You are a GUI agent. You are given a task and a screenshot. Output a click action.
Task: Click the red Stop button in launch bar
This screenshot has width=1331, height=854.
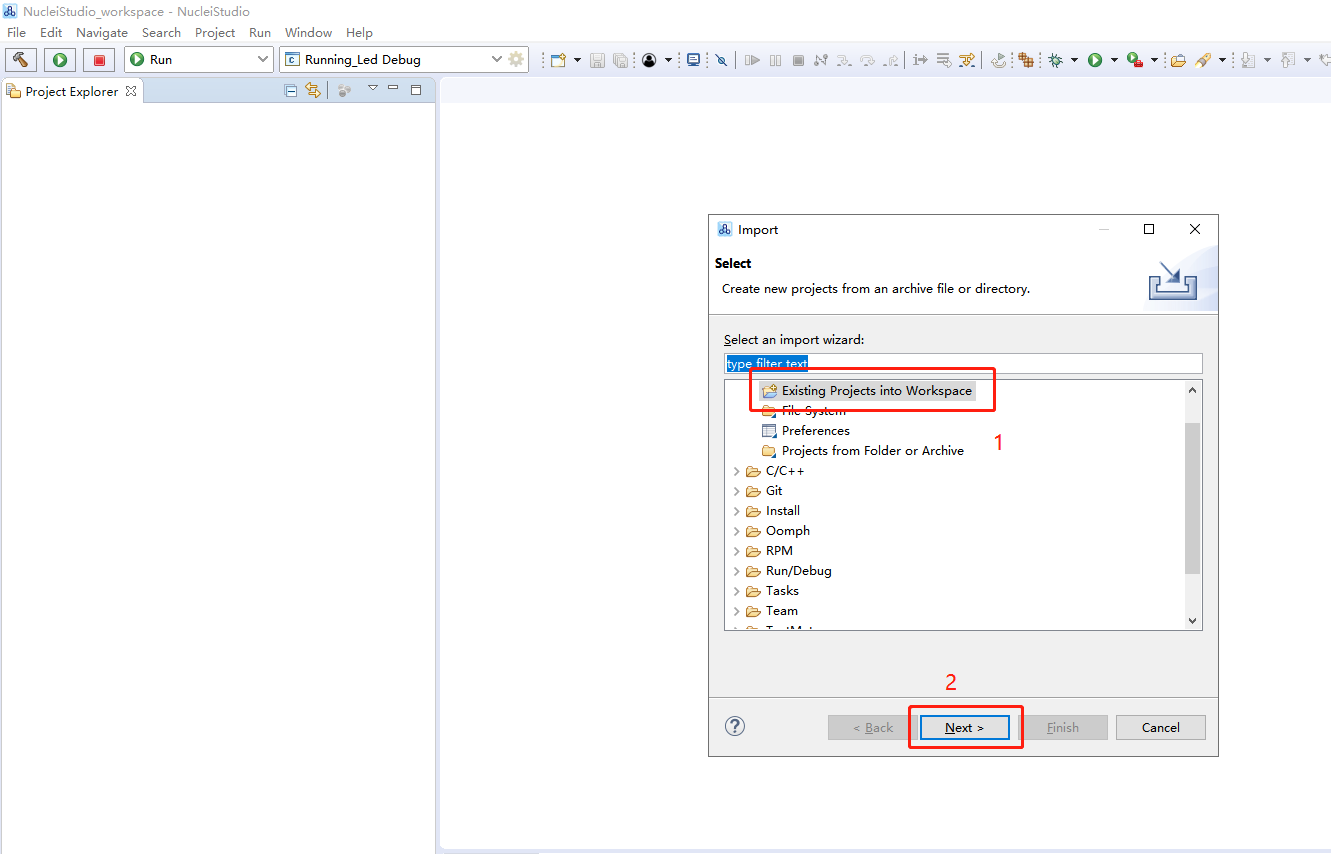pyautogui.click(x=99, y=60)
